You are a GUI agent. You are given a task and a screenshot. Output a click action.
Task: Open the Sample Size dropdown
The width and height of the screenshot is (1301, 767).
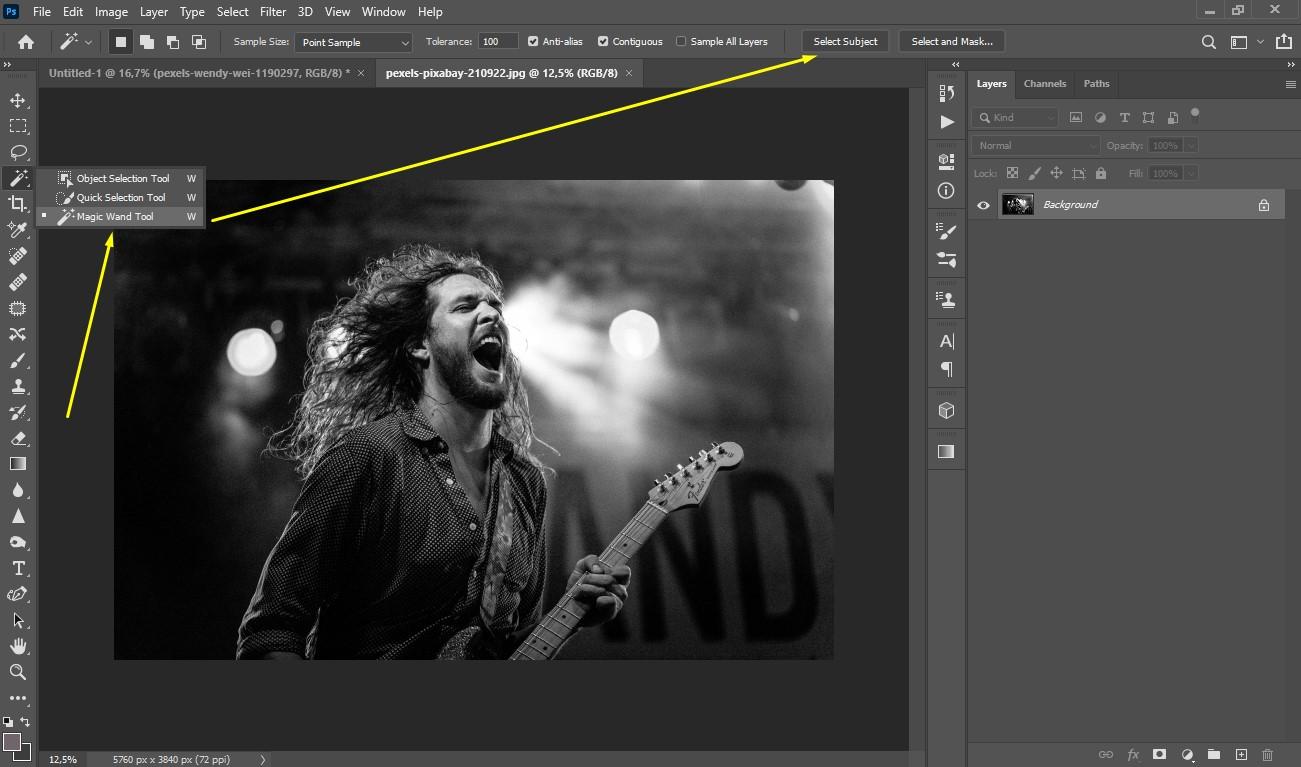pos(354,42)
